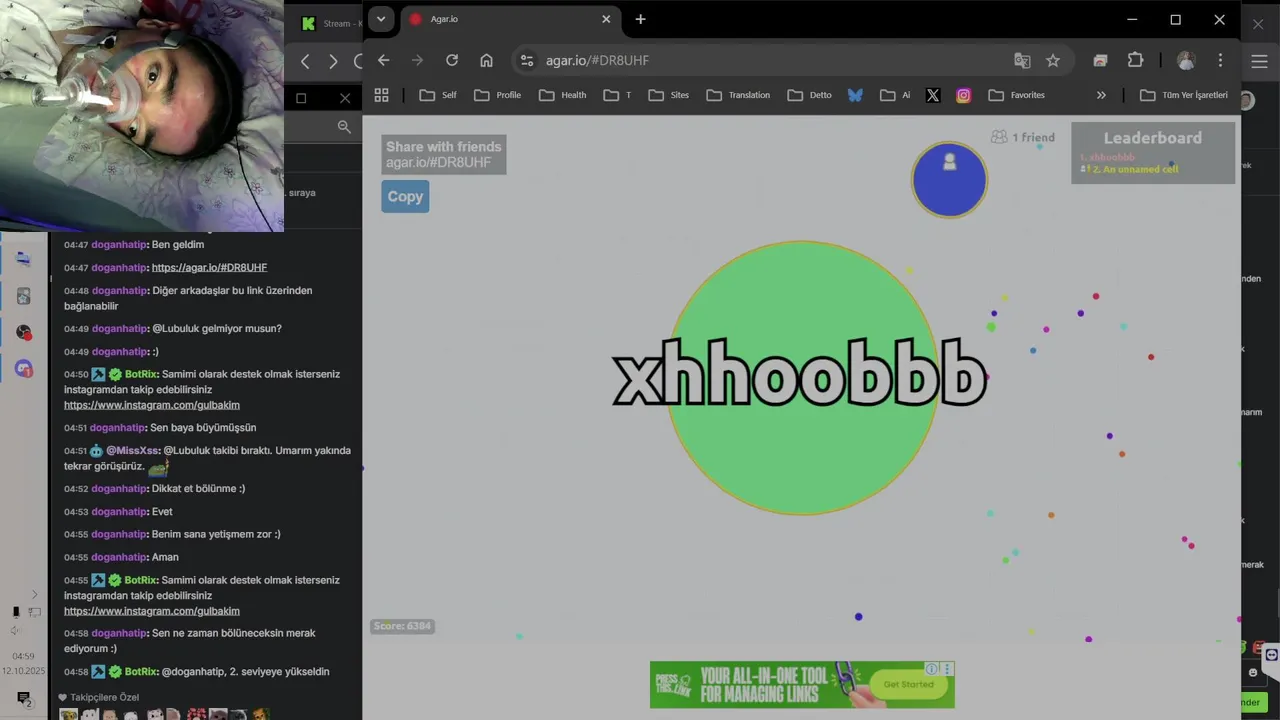Toggle the bookmark star for this page
This screenshot has width=1280, height=720.
click(1053, 60)
